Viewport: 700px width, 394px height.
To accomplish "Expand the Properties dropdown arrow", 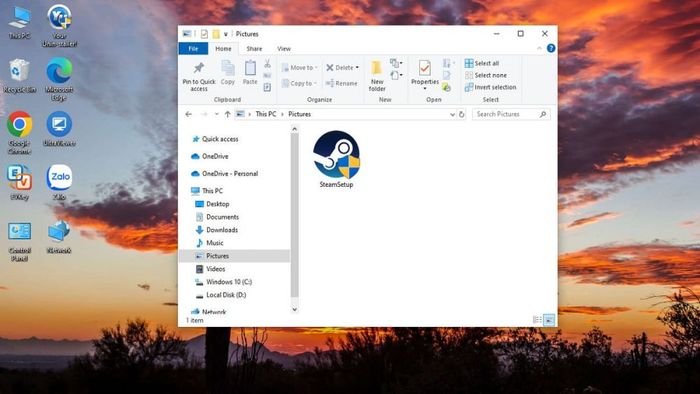I will (x=425, y=89).
